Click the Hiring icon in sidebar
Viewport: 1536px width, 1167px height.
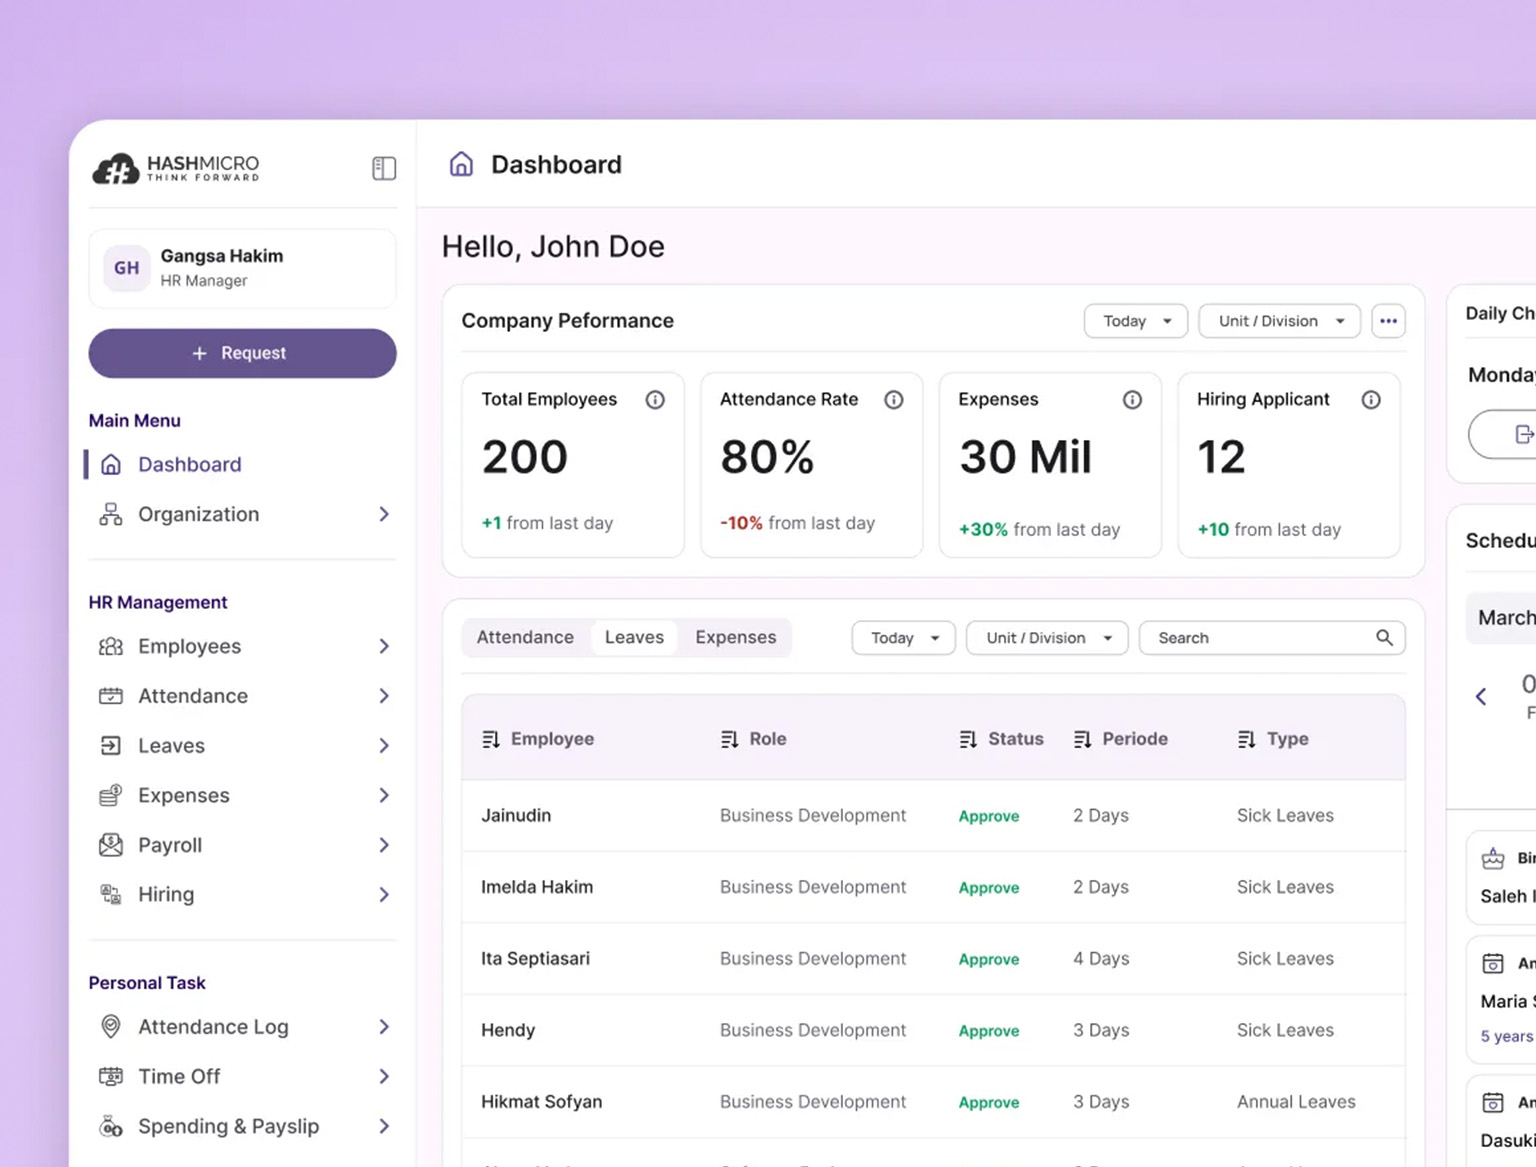tap(111, 894)
